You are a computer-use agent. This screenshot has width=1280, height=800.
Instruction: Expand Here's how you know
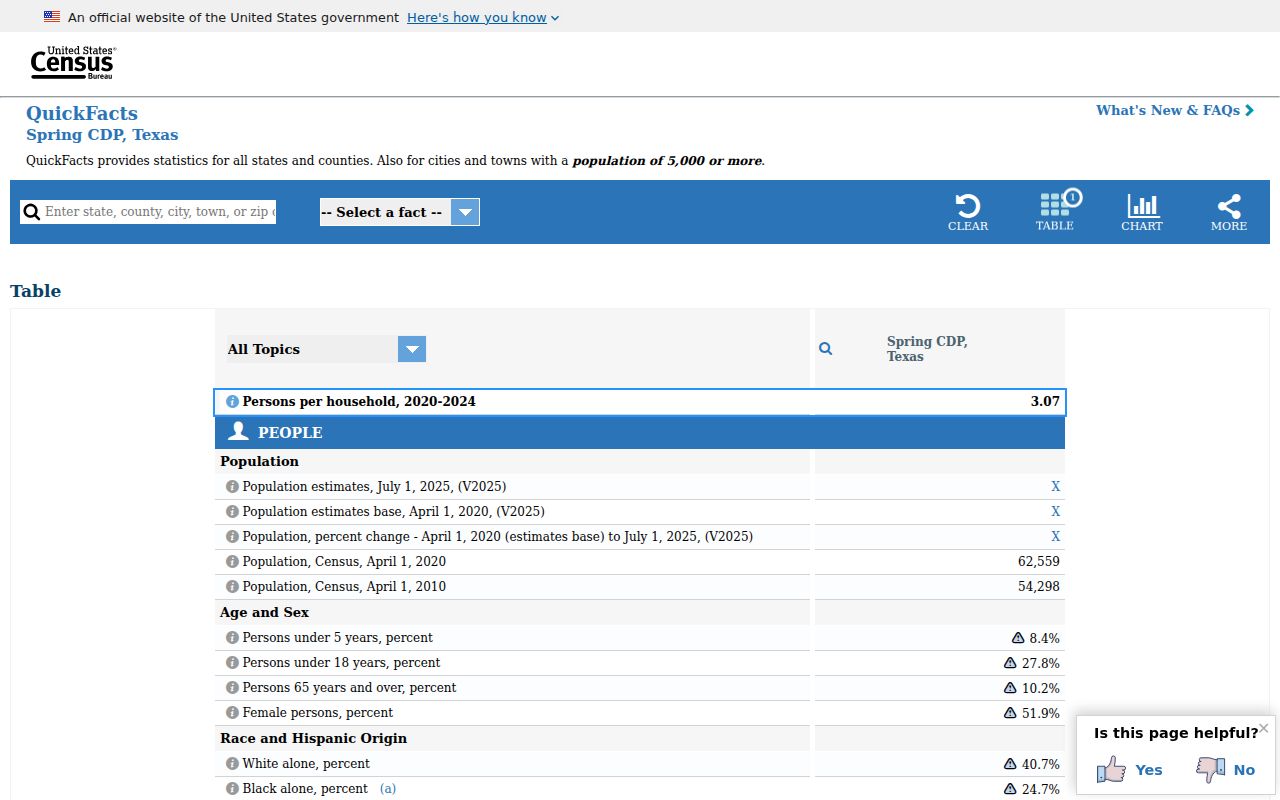tap(483, 17)
